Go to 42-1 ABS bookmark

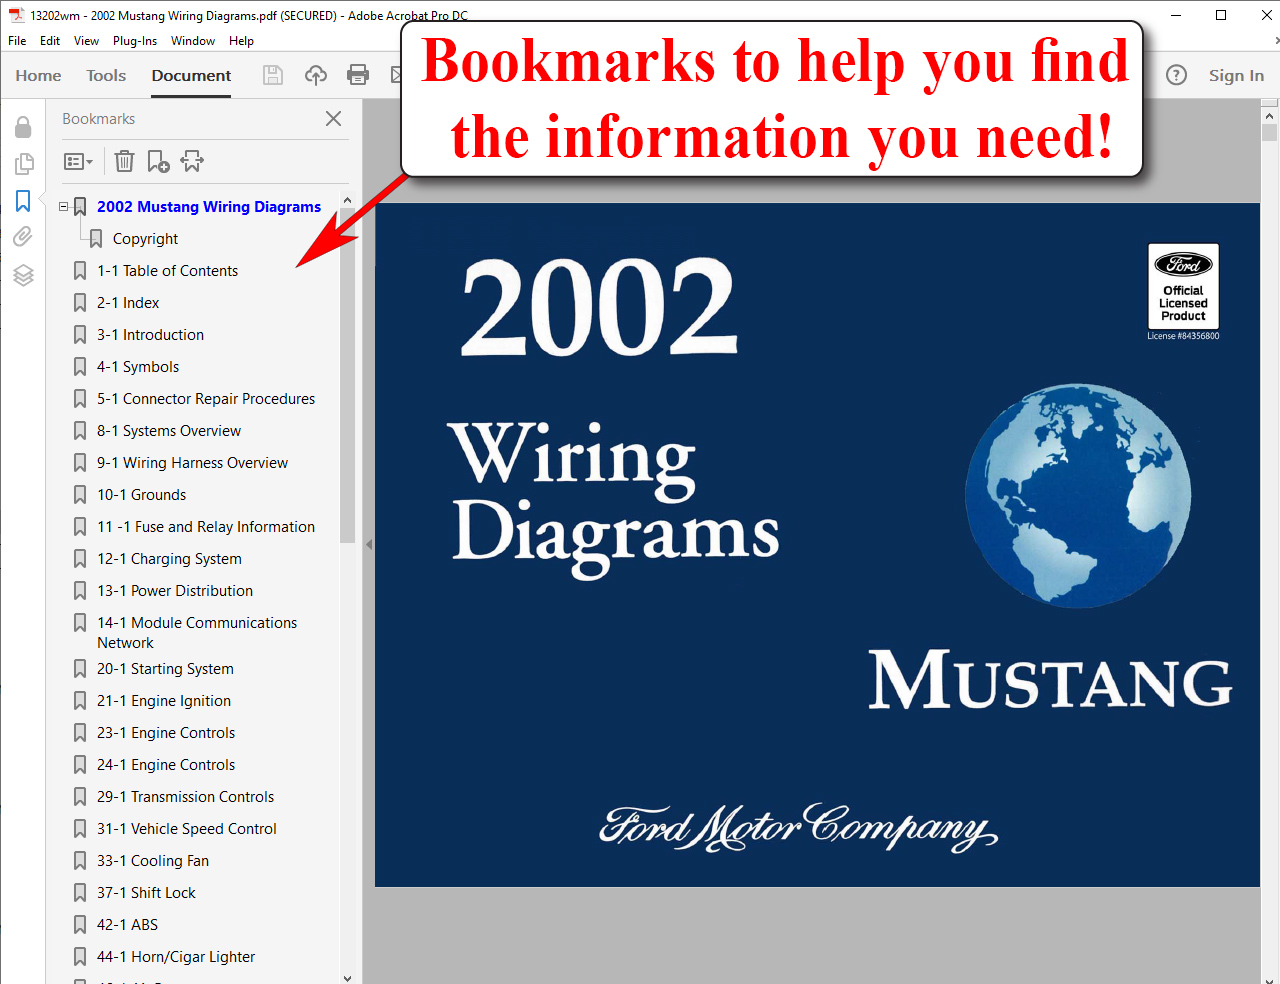[127, 925]
